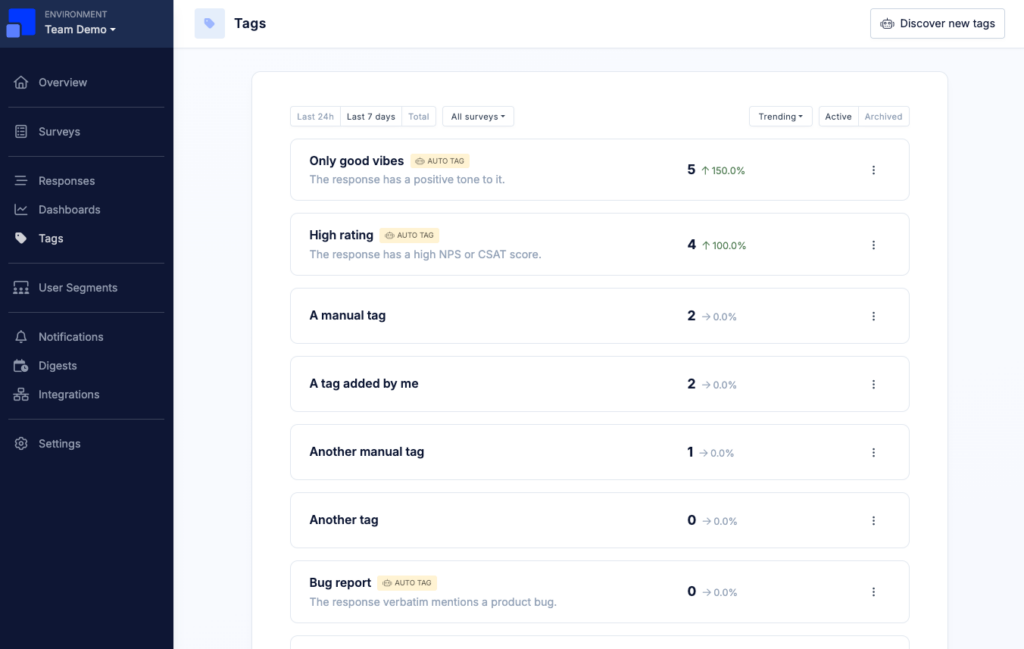Viewport: 1024px width, 649px height.
Task: Click the Discover new tags button
Action: click(x=937, y=24)
